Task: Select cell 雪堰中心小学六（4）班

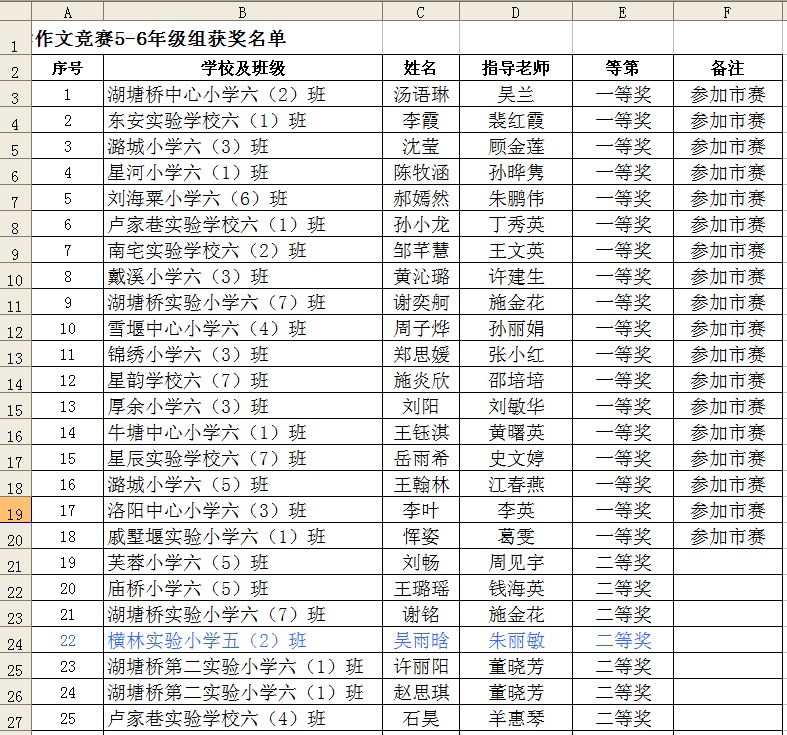Action: (x=243, y=328)
